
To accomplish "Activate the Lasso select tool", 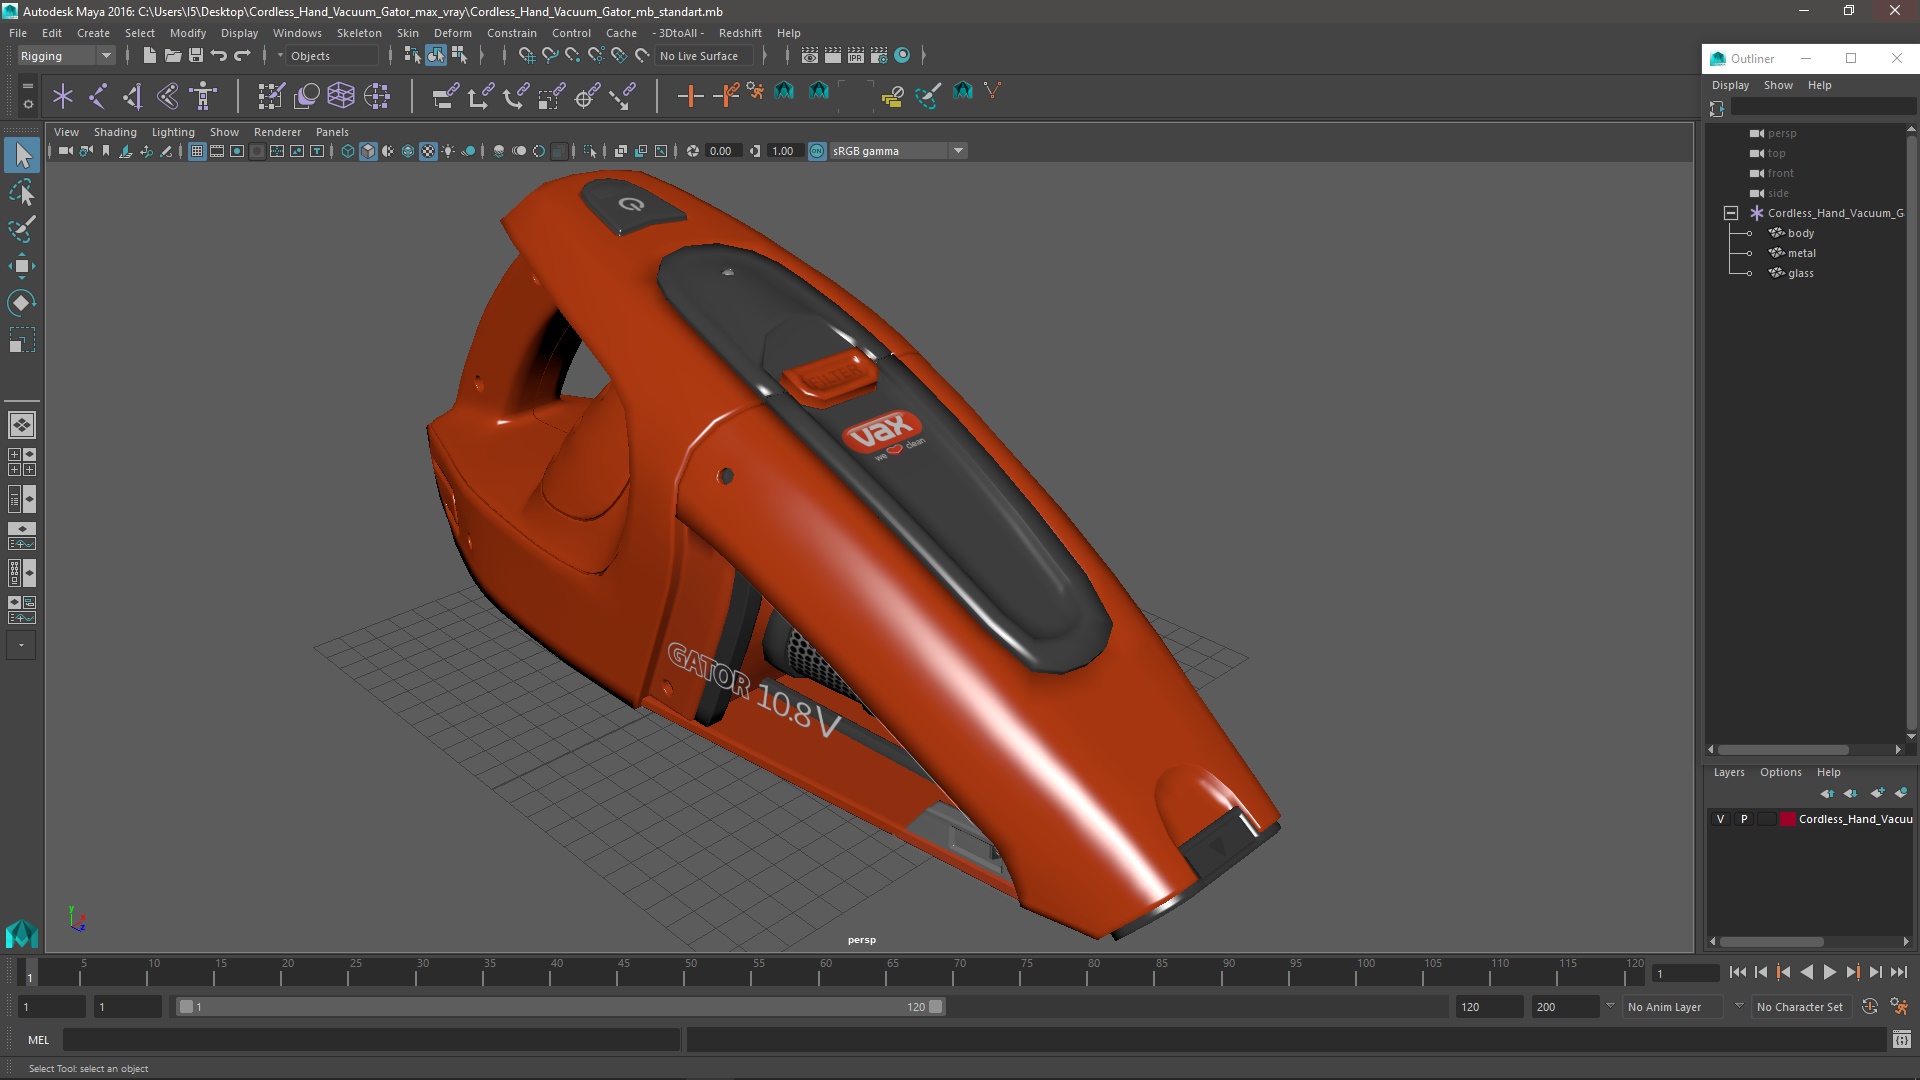I will pyautogui.click(x=22, y=192).
